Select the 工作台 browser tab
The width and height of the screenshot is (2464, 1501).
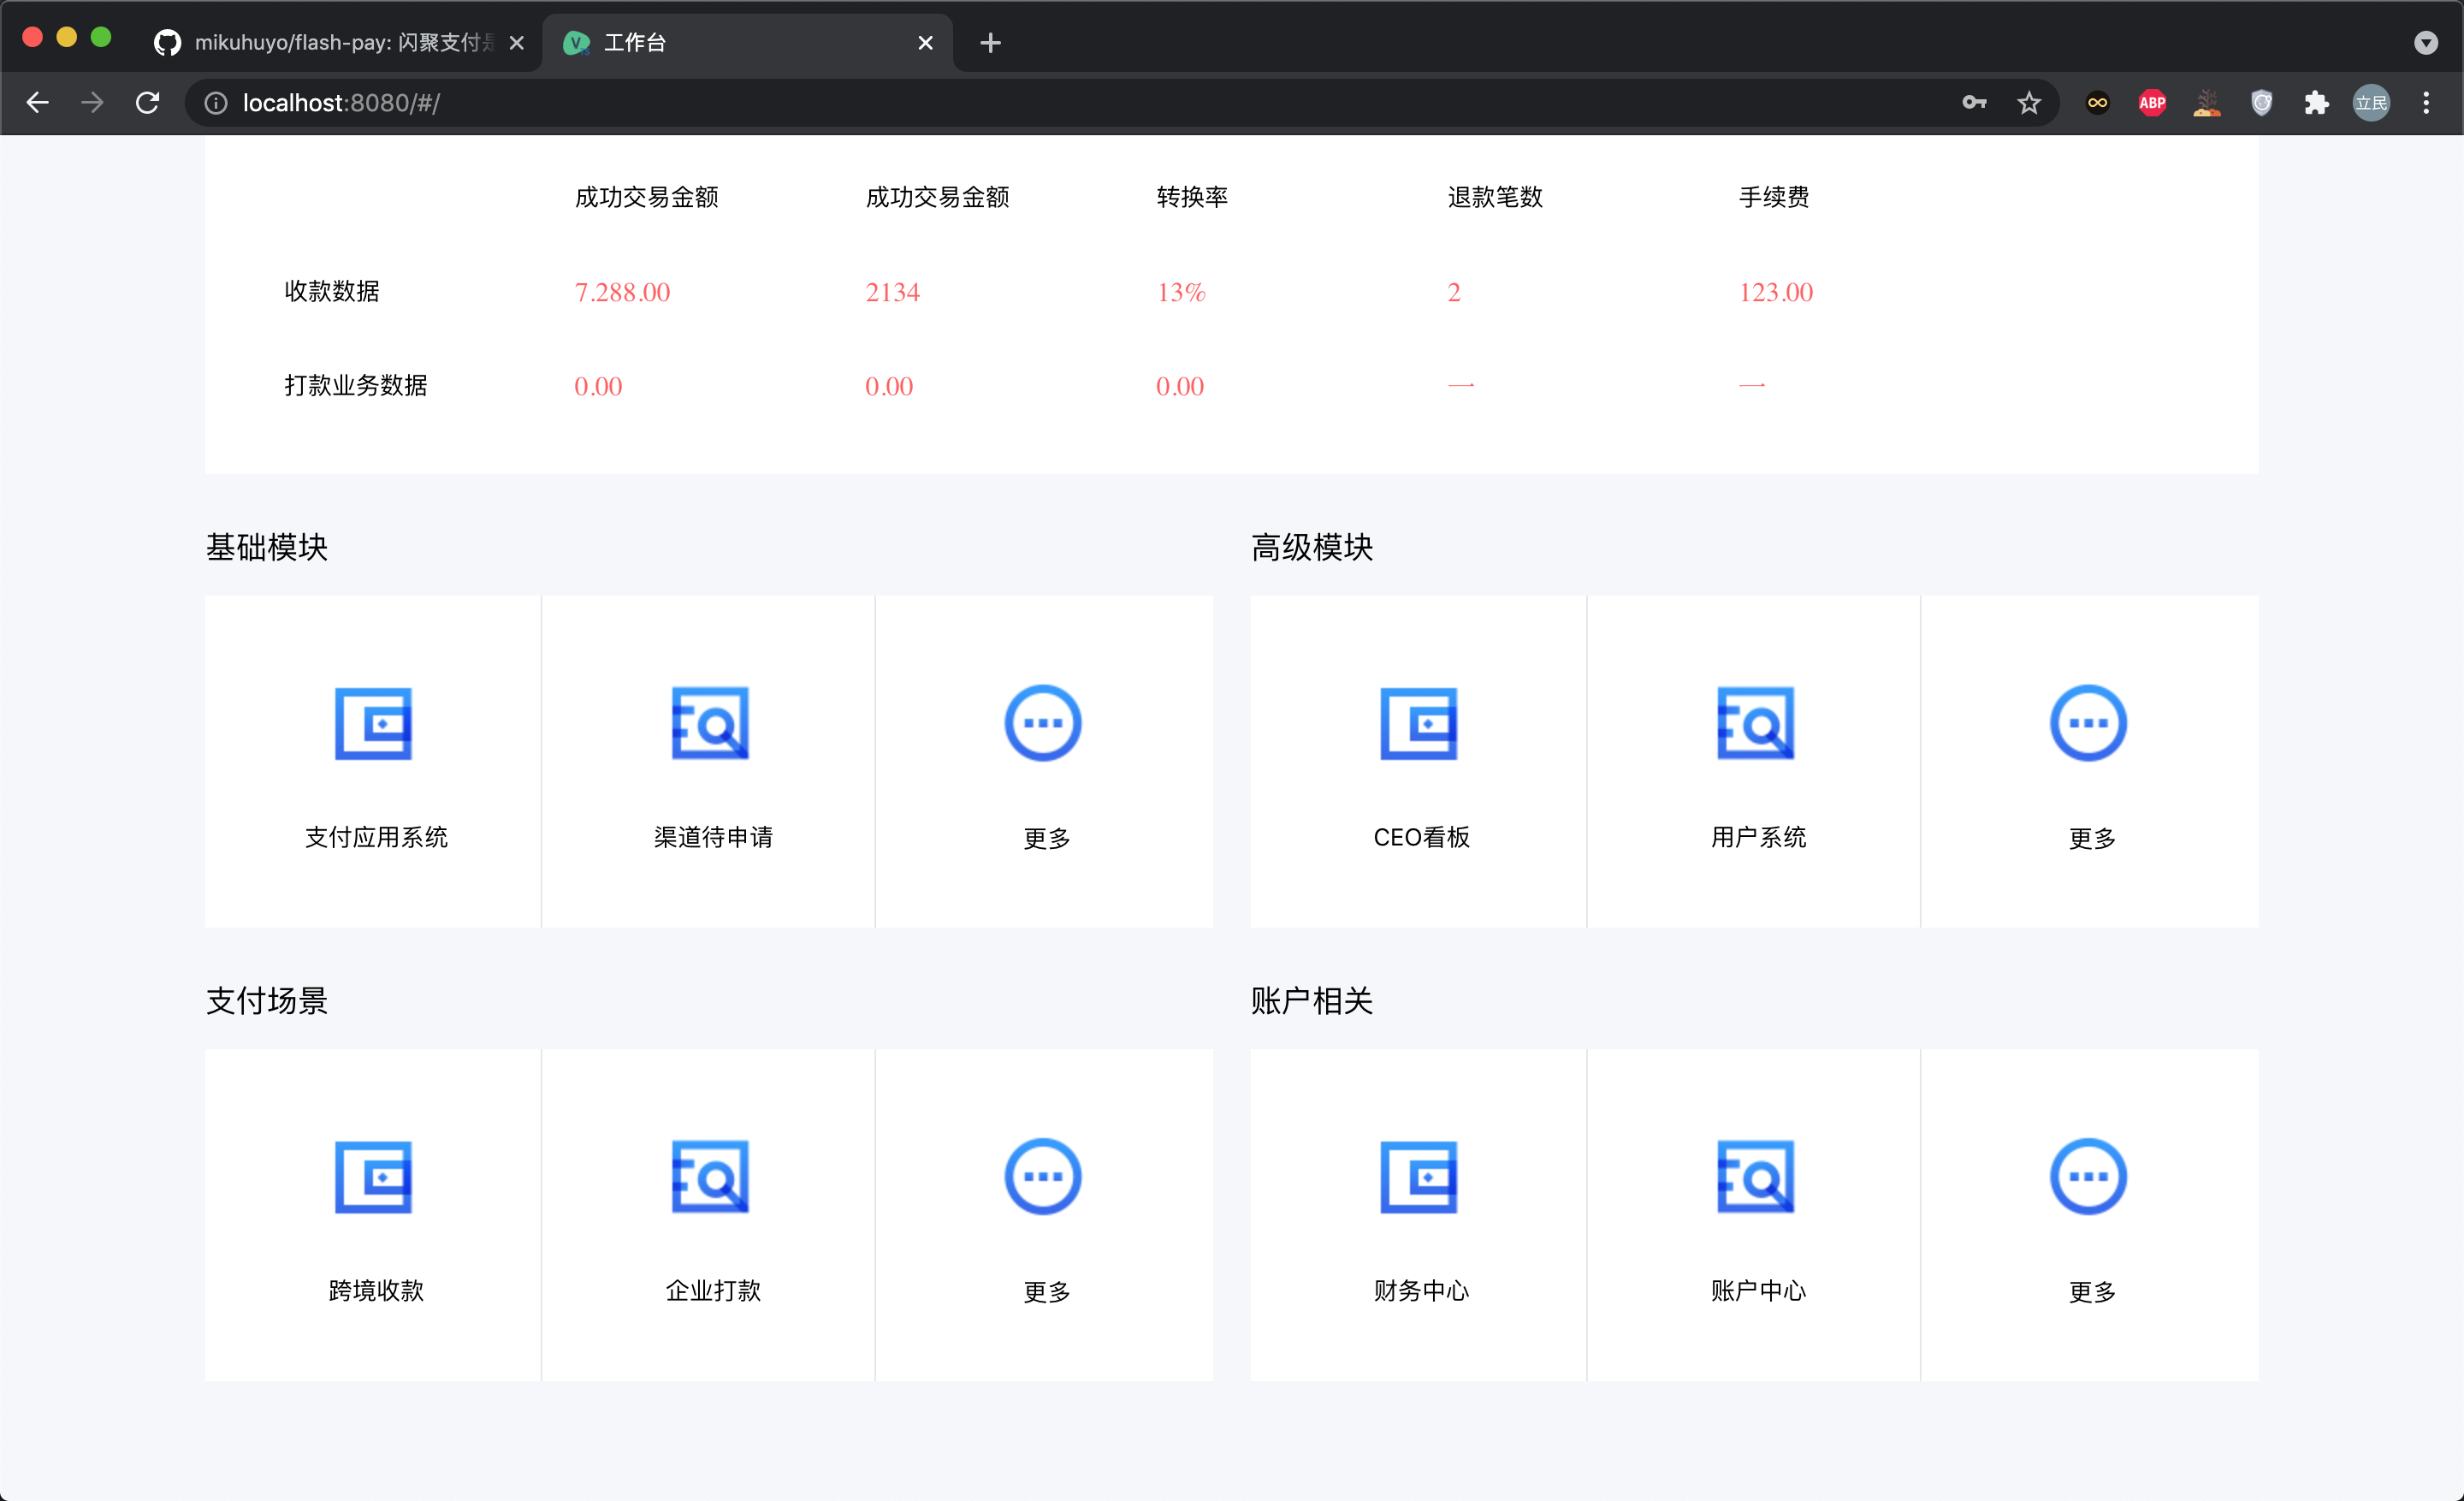(x=740, y=42)
